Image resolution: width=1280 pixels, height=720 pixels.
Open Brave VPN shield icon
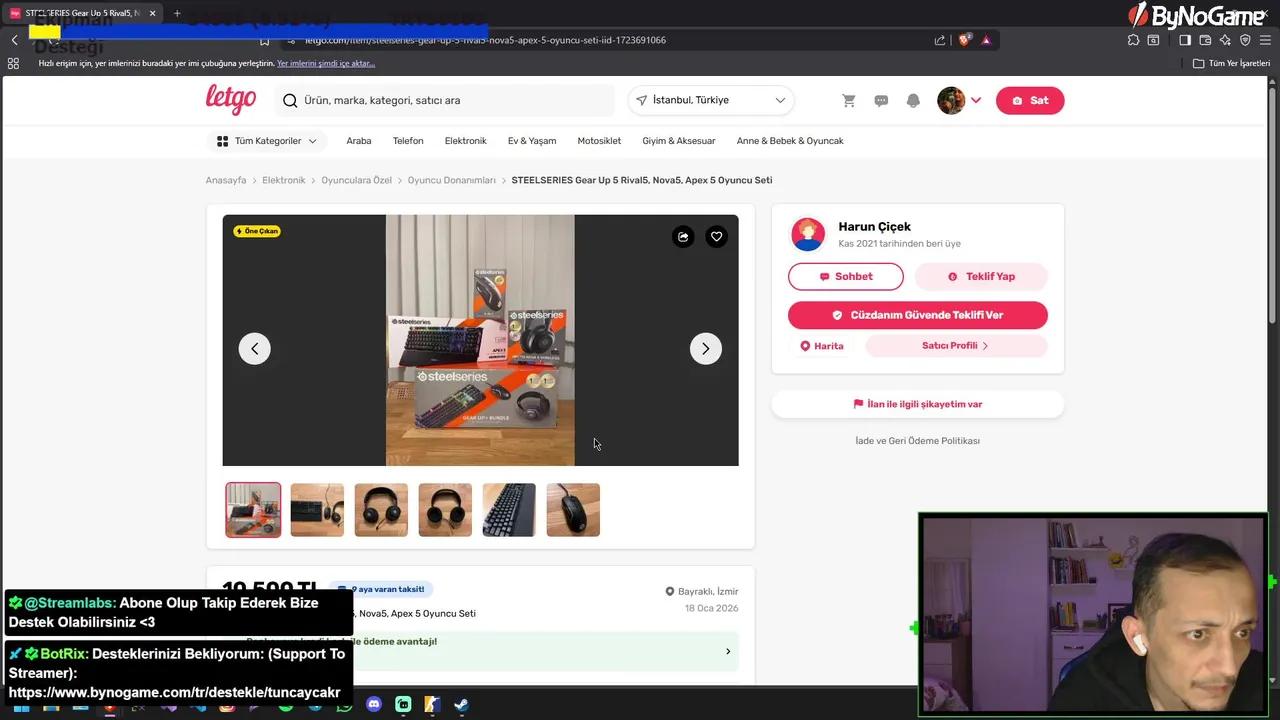pos(1245,40)
